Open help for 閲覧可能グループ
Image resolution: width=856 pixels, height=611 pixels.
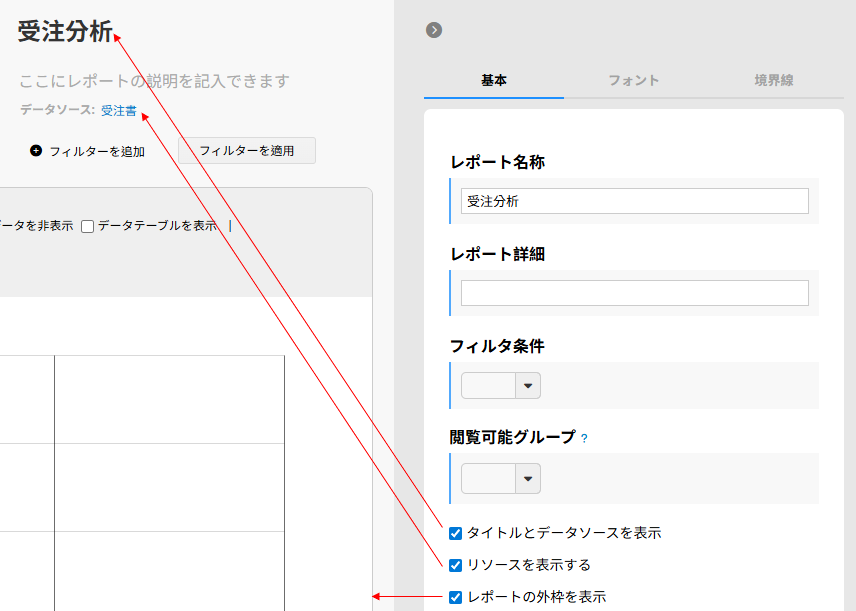(x=584, y=438)
